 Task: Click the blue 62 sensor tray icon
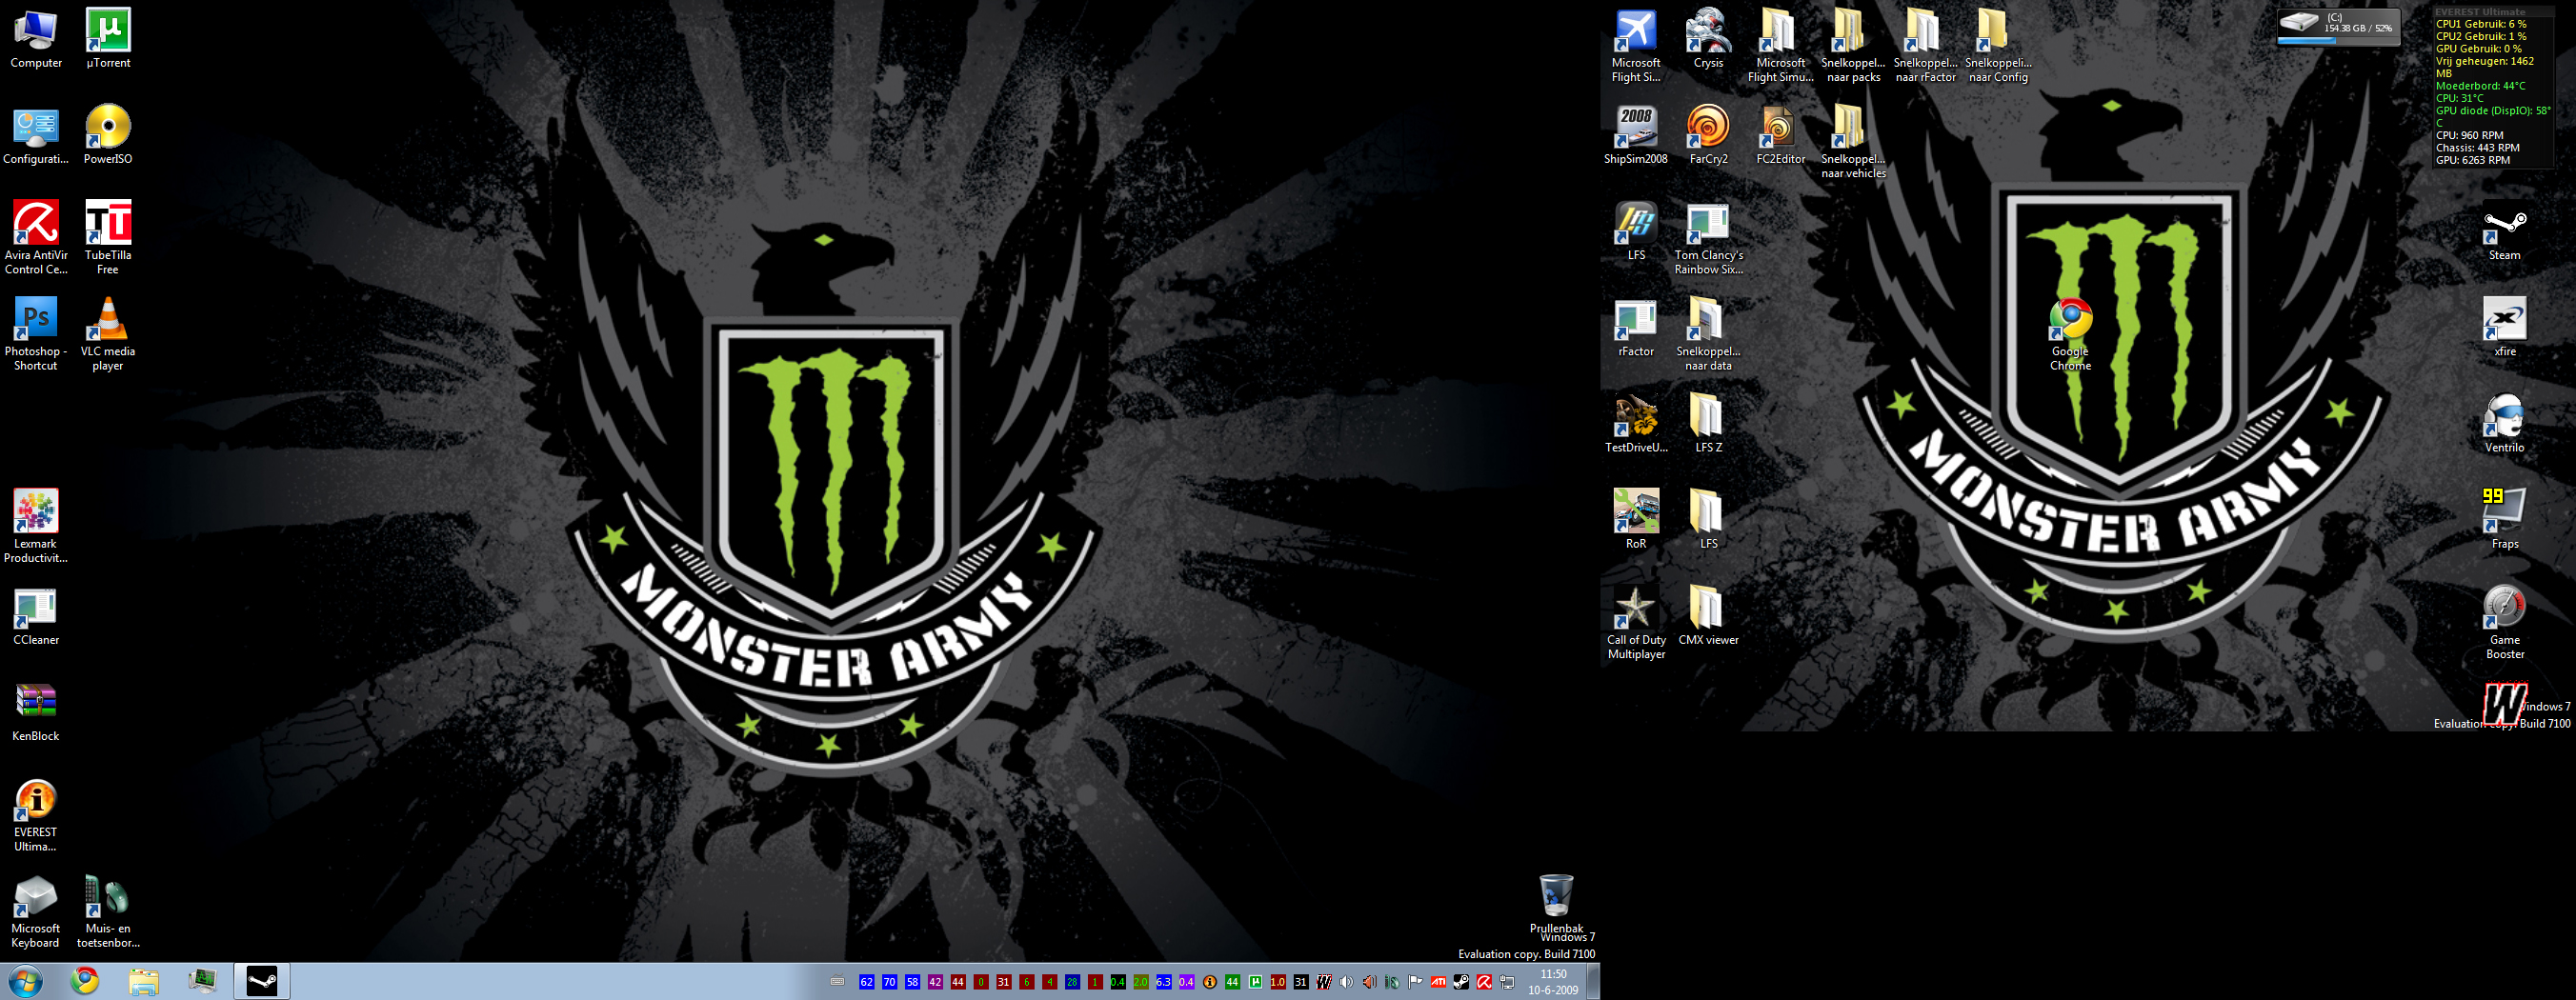click(866, 982)
